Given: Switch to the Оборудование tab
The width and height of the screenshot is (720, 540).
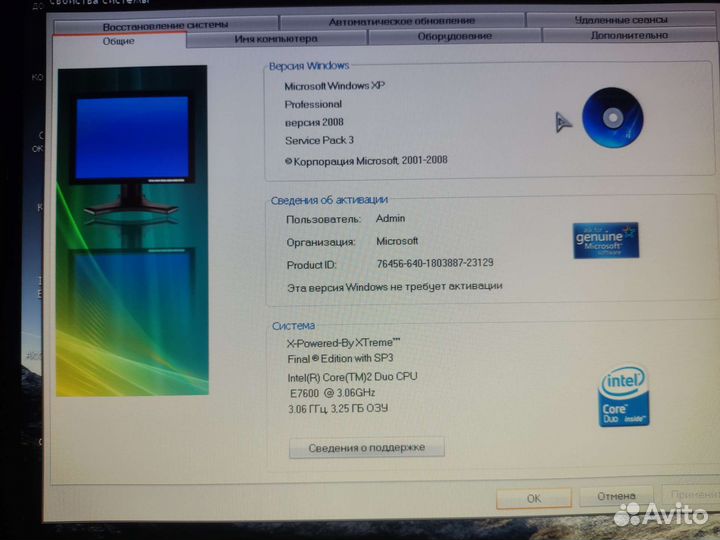Looking at the screenshot, I should click(455, 36).
